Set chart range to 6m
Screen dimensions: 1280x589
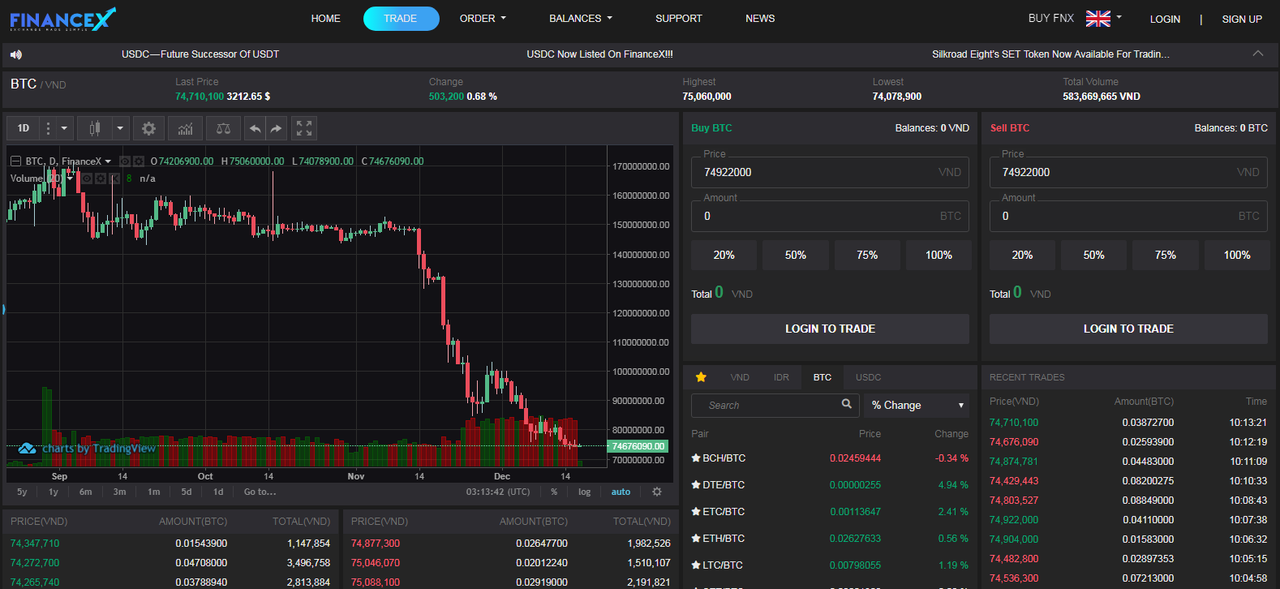86,492
